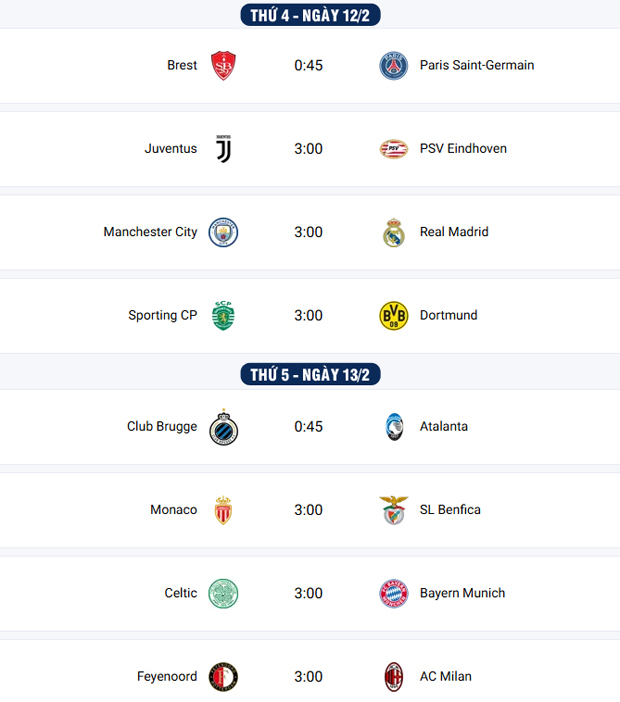Image resolution: width=620 pixels, height=702 pixels.
Task: Click the Celtic clover badge
Action: click(223, 593)
